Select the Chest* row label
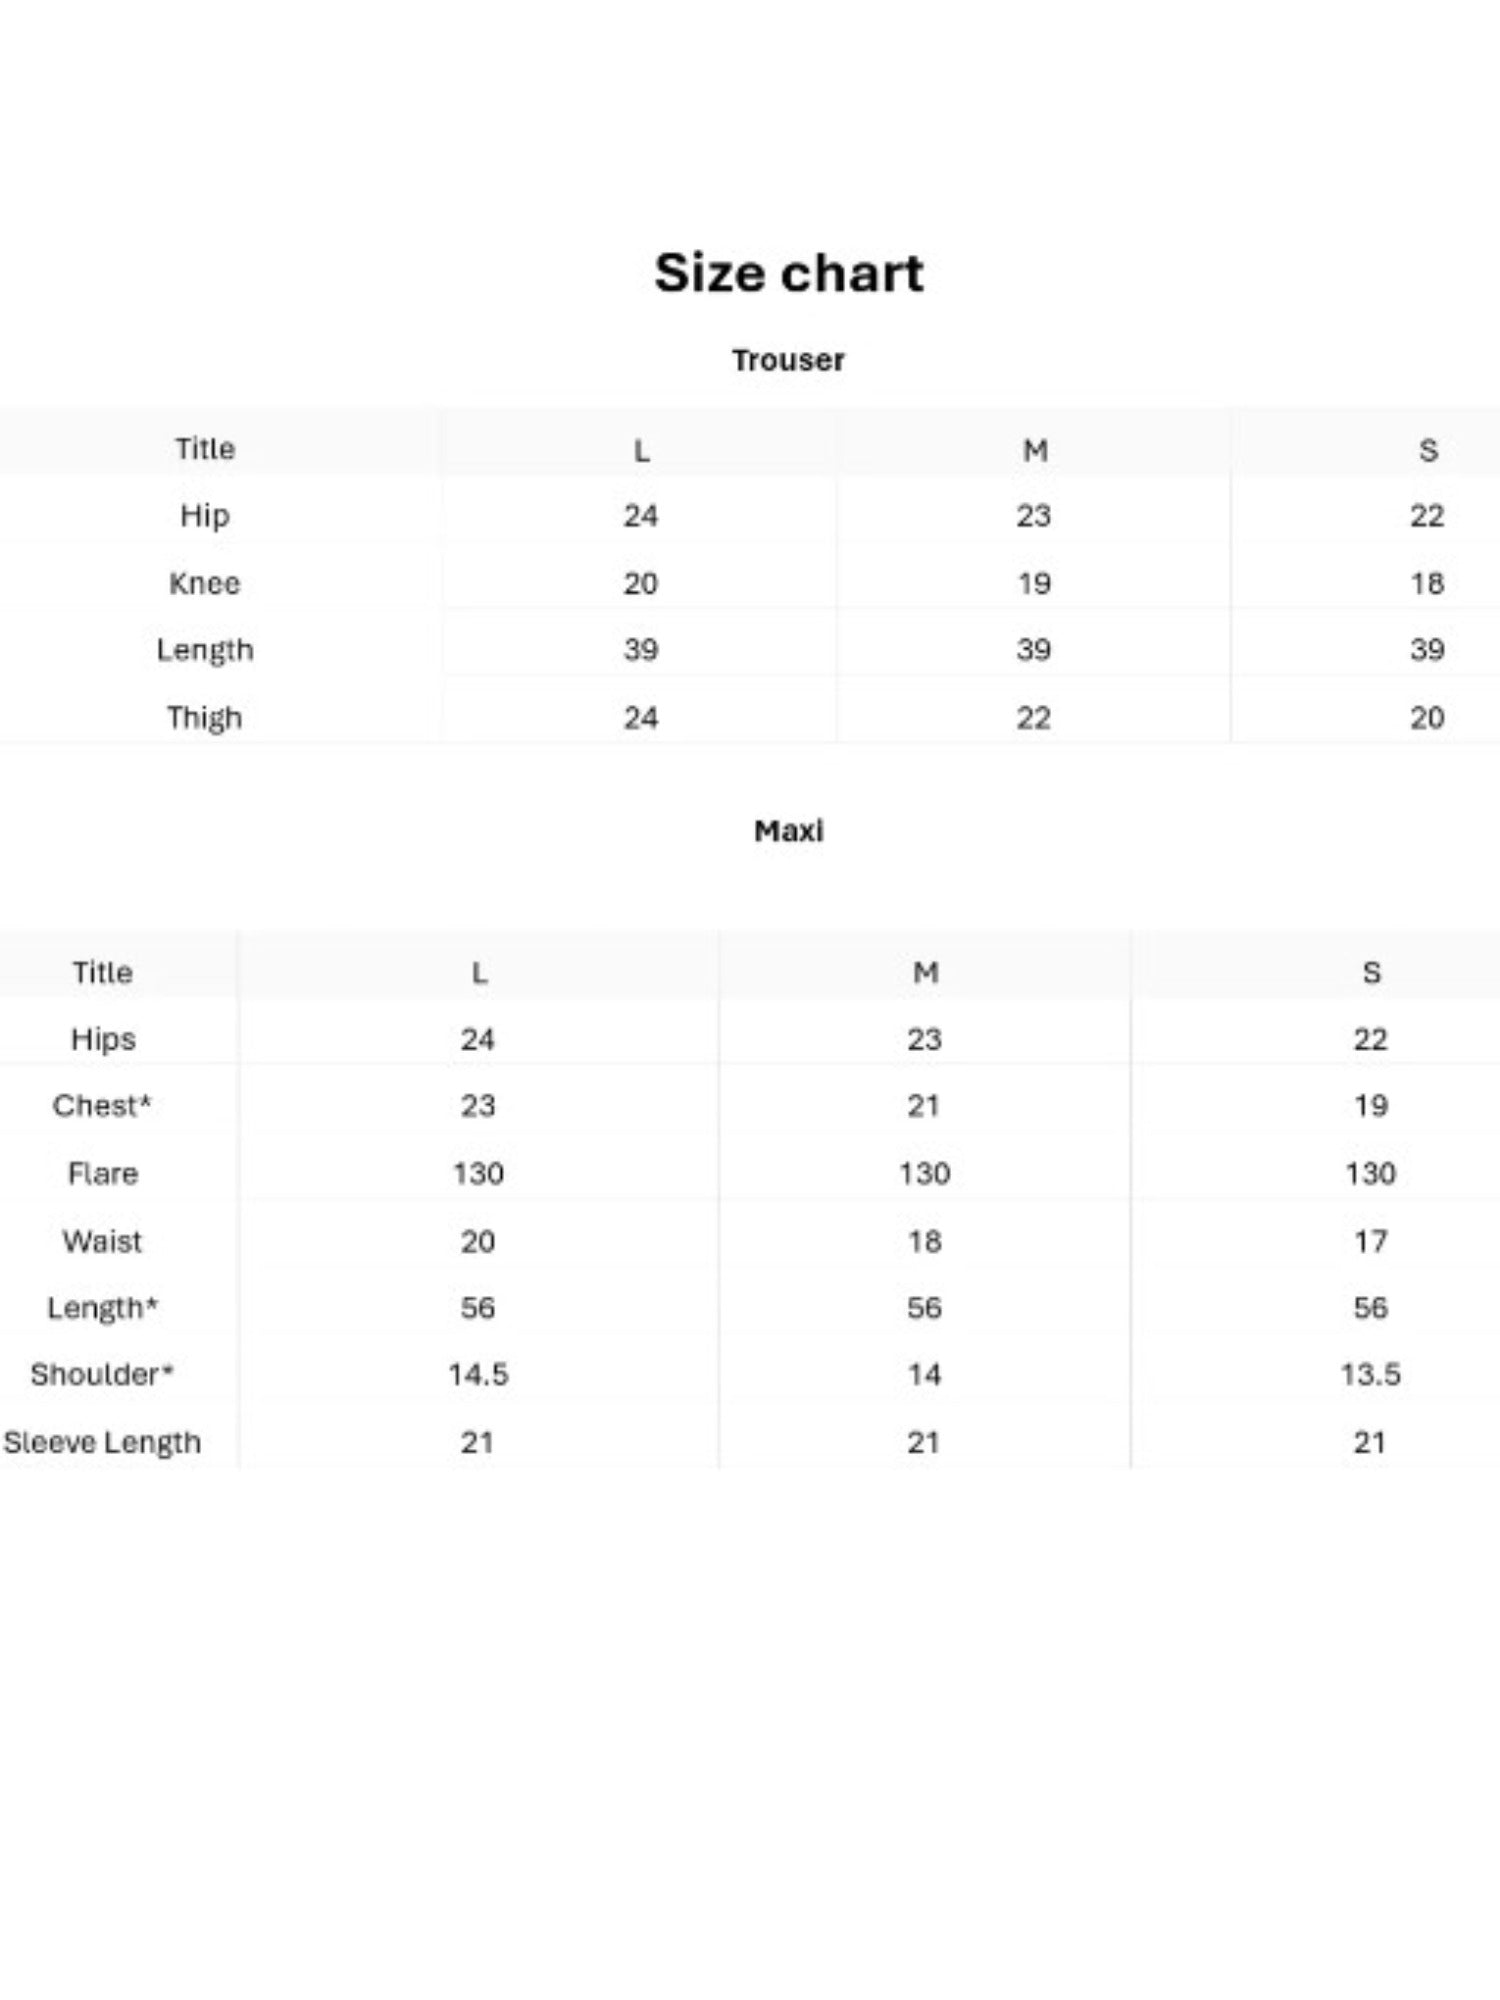The height and width of the screenshot is (2000, 1500). click(x=102, y=1105)
